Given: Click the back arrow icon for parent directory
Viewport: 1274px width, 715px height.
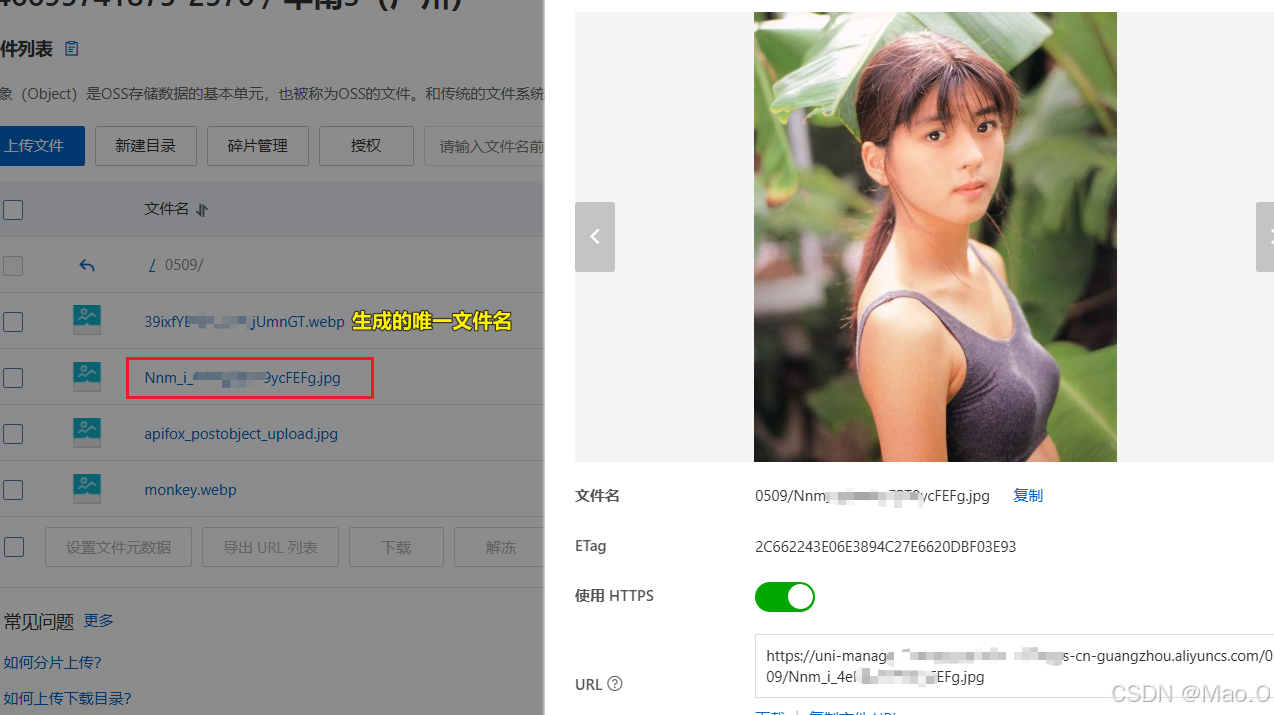Looking at the screenshot, I should click(87, 265).
